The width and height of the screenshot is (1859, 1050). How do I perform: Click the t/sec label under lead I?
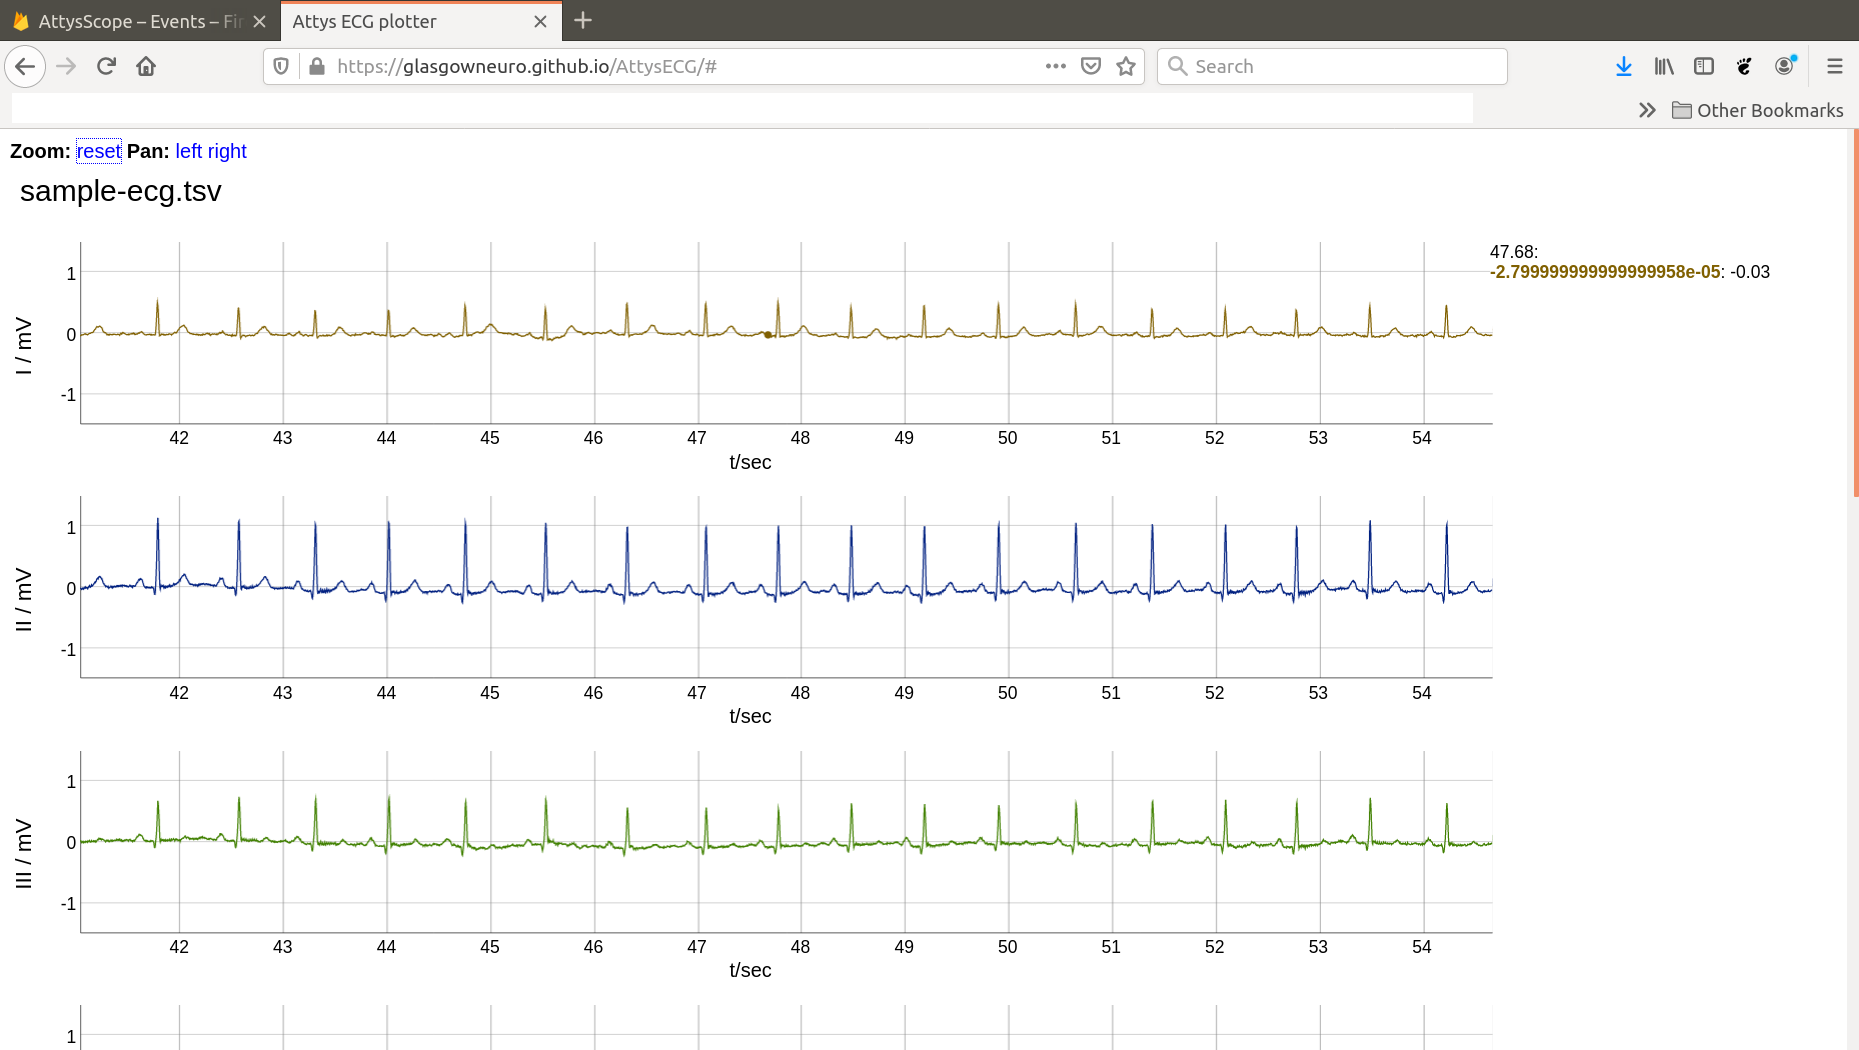pos(750,462)
